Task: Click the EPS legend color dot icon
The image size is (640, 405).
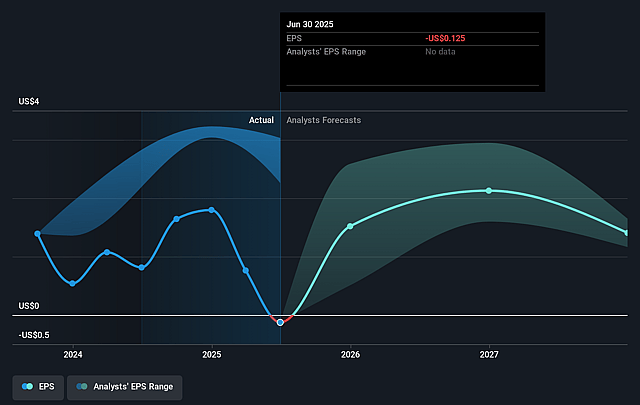Action: tap(27, 387)
